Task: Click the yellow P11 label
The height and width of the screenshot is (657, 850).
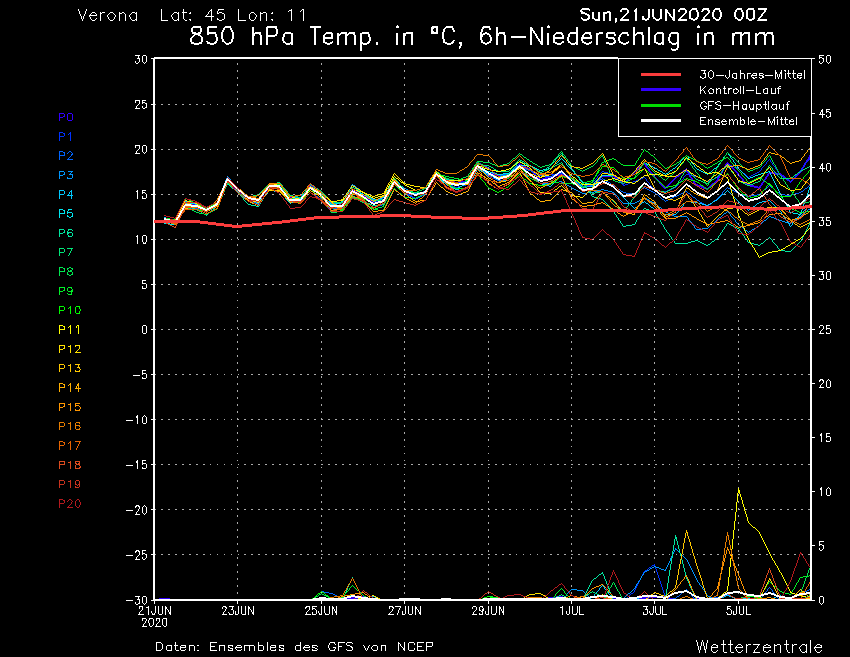Action: click(x=69, y=330)
